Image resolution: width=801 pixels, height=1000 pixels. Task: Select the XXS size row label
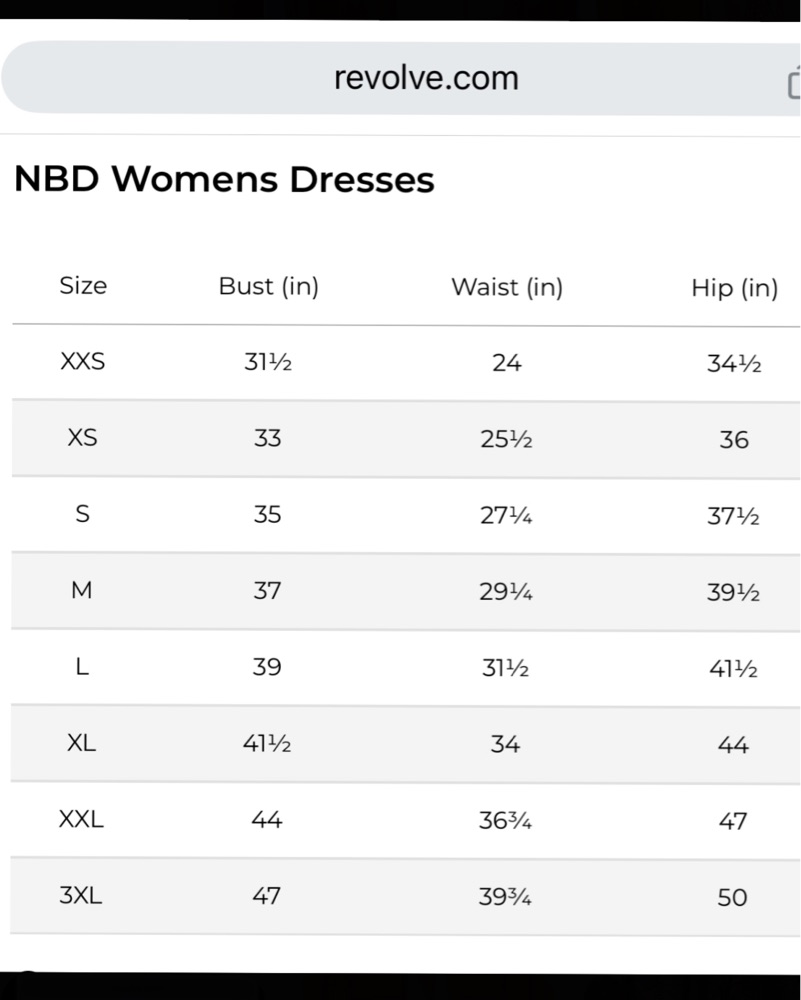click(x=82, y=362)
